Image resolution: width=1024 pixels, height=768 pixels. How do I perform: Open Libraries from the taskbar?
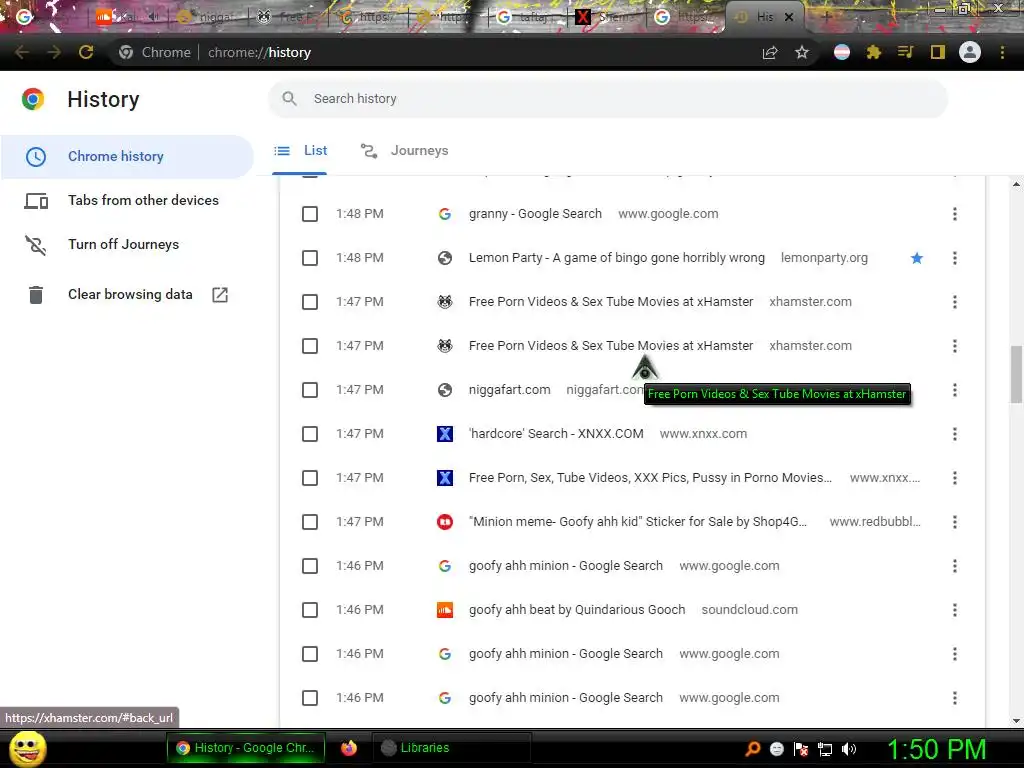[x=451, y=748]
